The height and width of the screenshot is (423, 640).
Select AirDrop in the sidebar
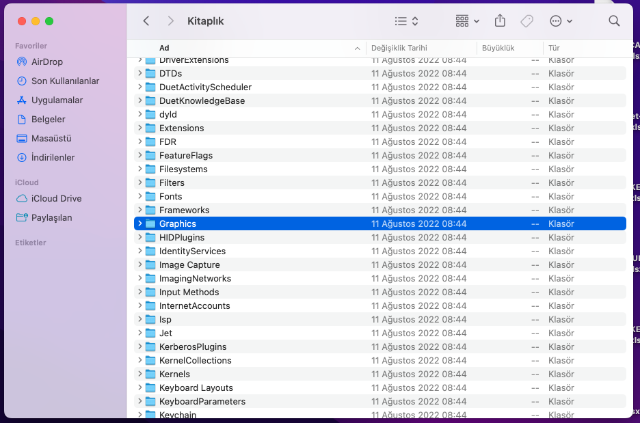pos(46,62)
